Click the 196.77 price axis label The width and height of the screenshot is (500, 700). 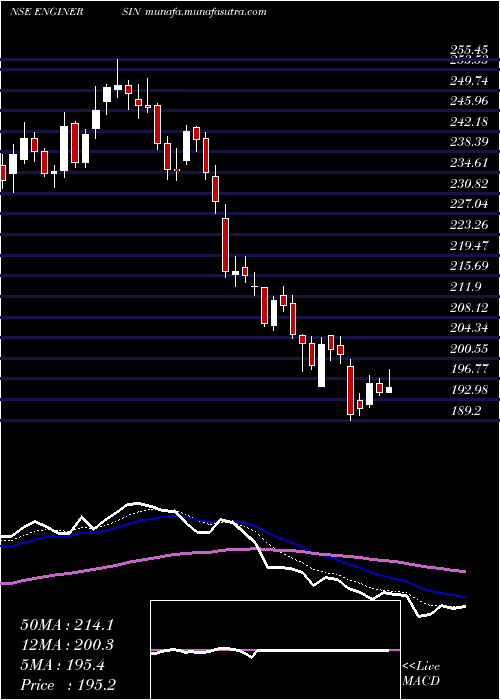pos(469,369)
